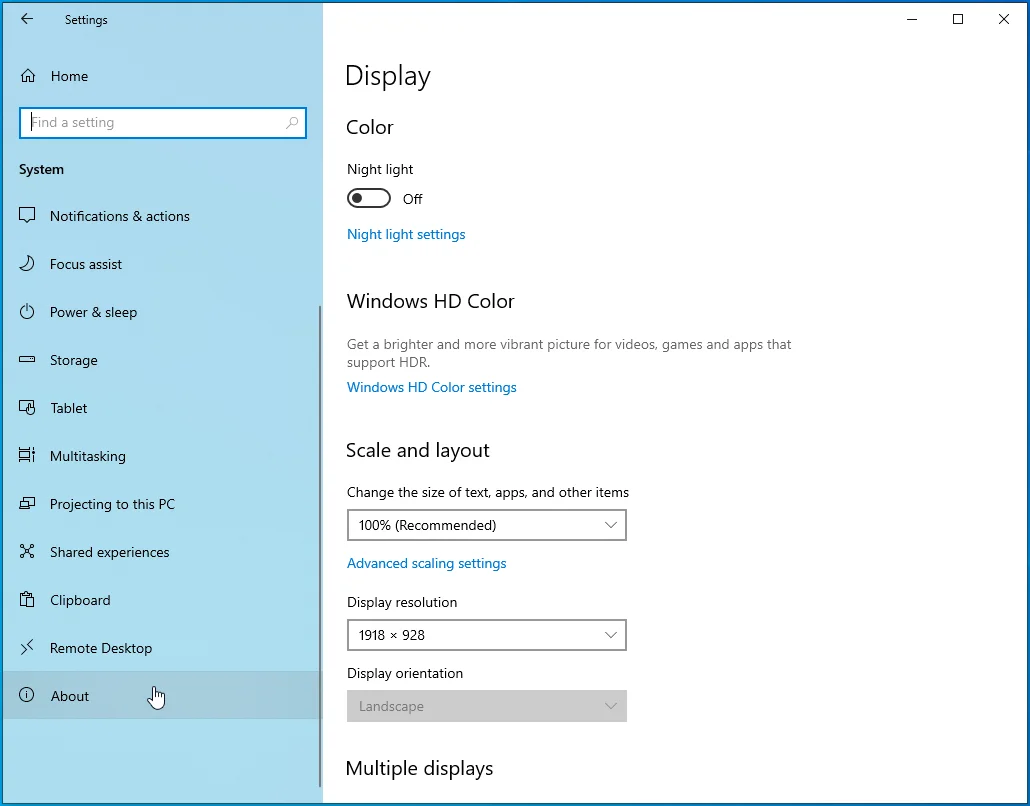Click the Projecting to this PC icon

(27, 503)
